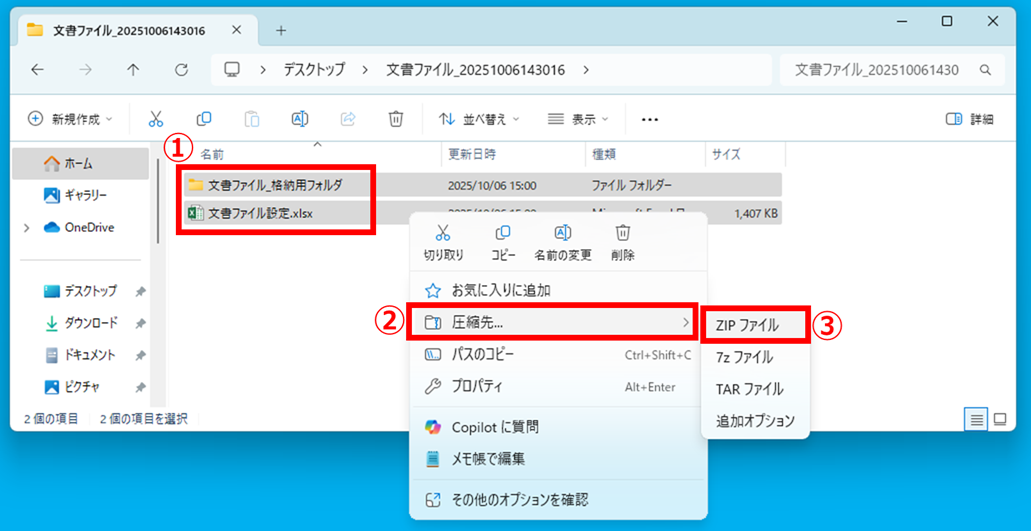The image size is (1031, 531).
Task: Expand chevron after the PC icon breadcrumb
Action: pyautogui.click(x=262, y=70)
